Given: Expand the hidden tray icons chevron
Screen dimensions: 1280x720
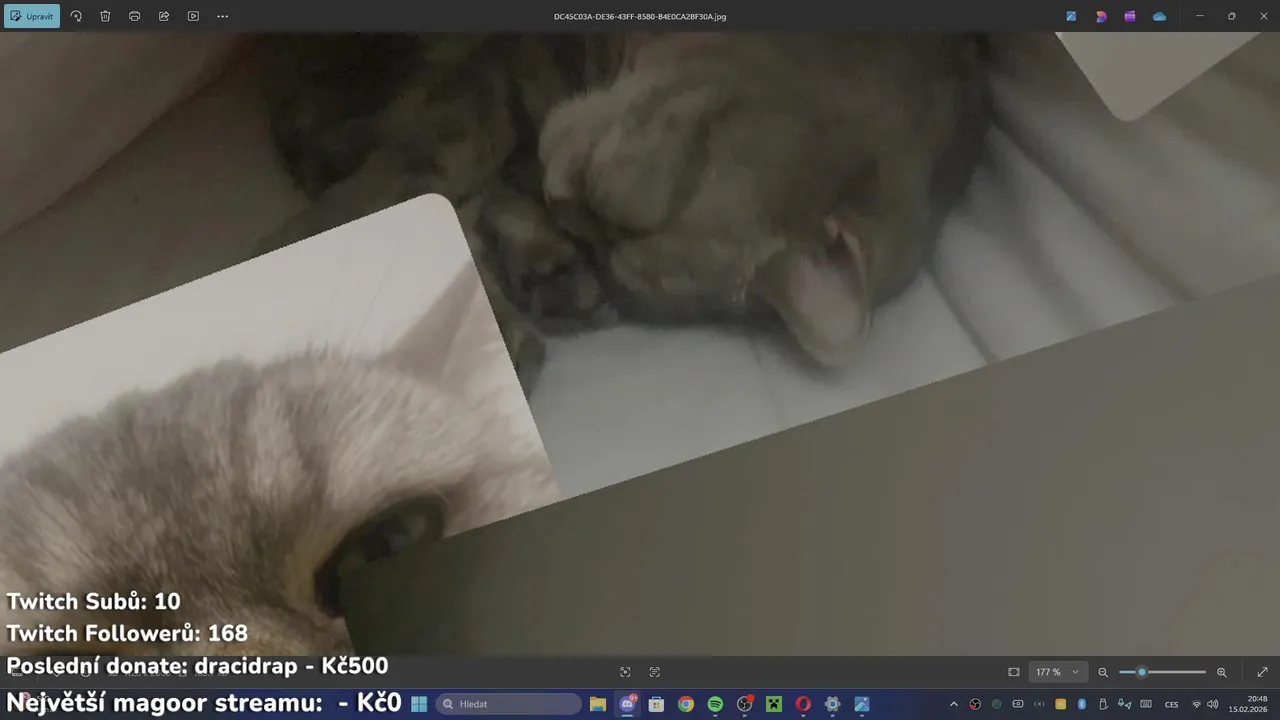Looking at the screenshot, I should [953, 704].
